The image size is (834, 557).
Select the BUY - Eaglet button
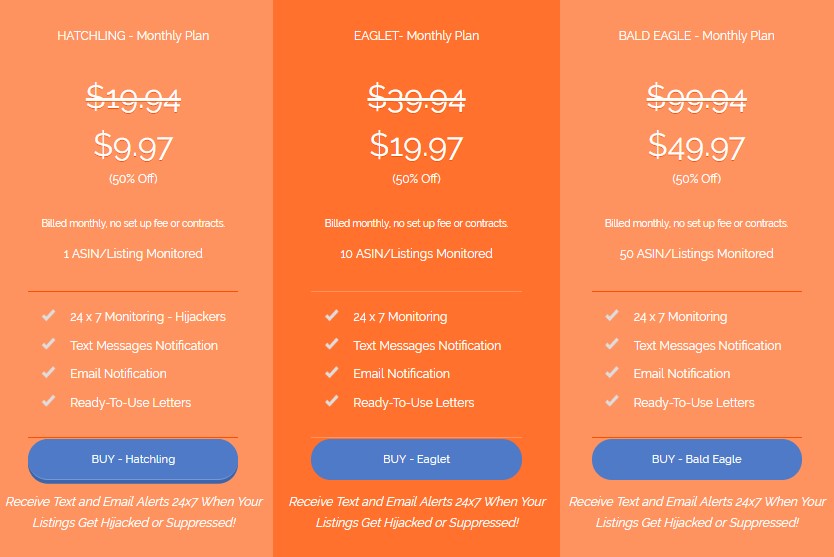tap(416, 459)
